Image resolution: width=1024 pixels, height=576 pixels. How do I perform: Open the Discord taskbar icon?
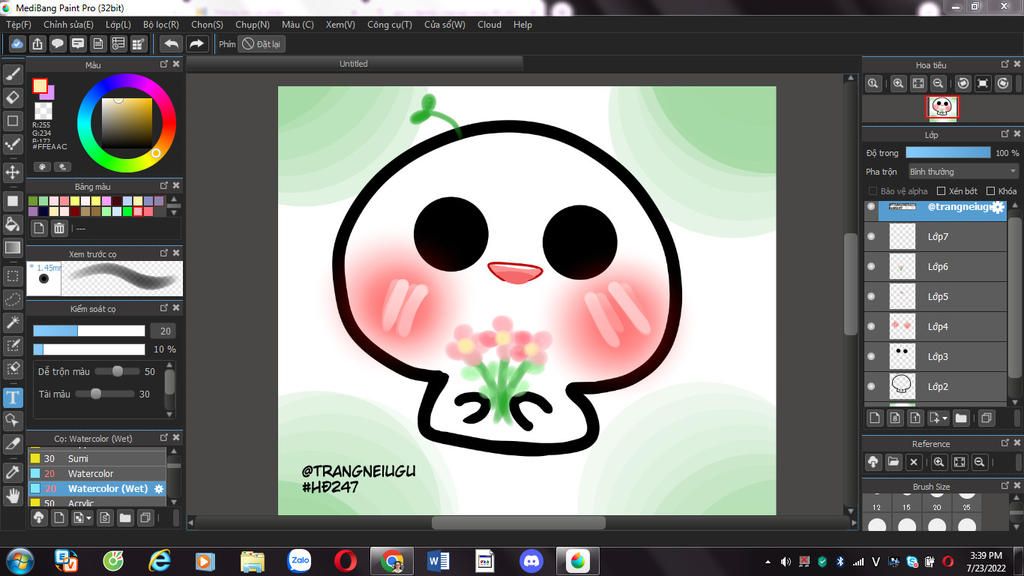531,561
